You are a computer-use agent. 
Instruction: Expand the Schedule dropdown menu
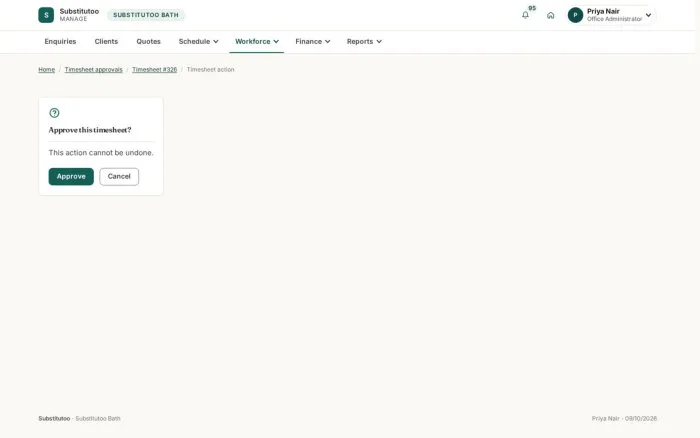pyautogui.click(x=198, y=42)
